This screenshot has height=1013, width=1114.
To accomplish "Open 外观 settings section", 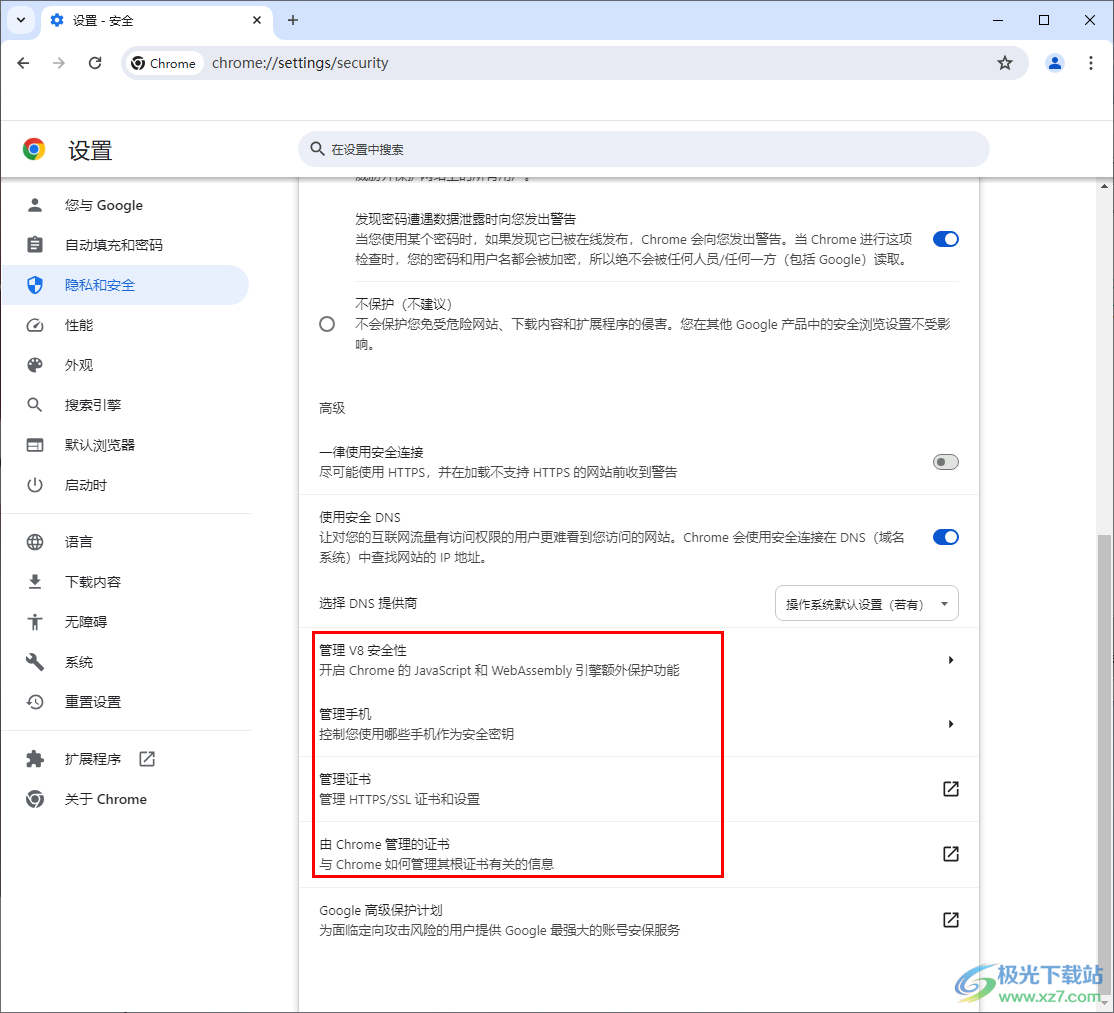I will pos(126,365).
